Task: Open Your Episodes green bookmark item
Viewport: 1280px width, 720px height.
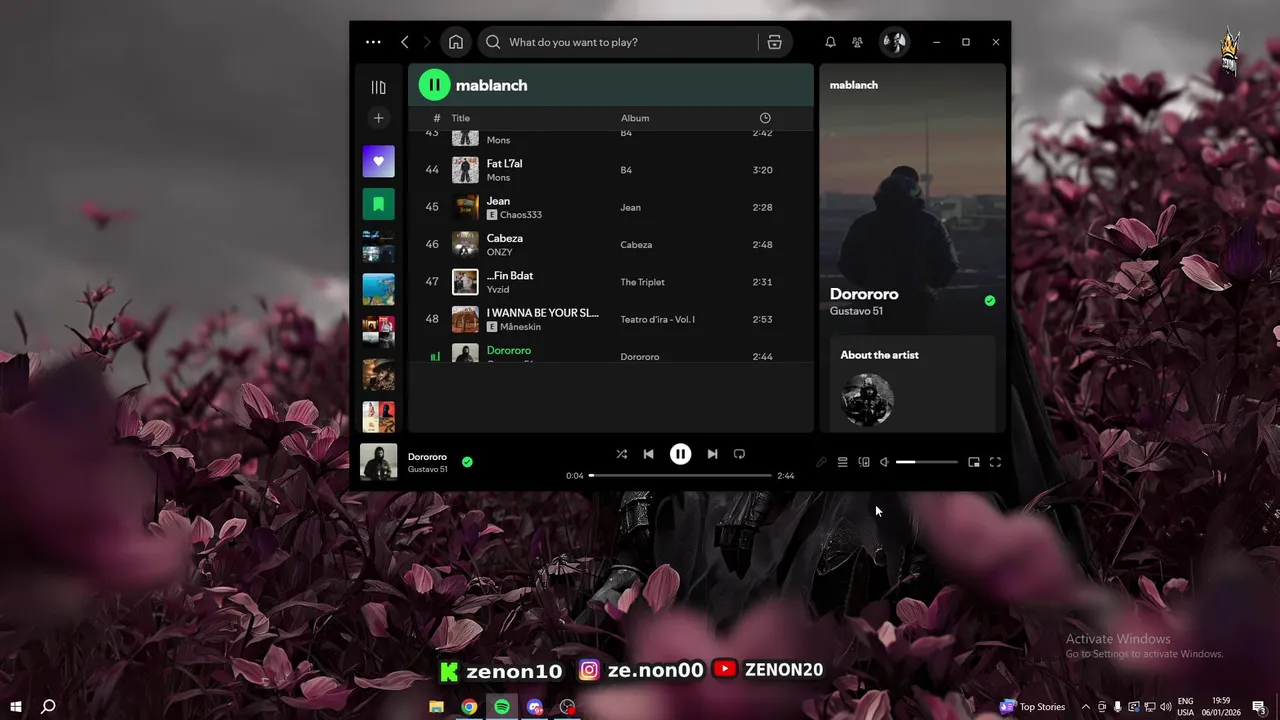Action: tap(378, 204)
